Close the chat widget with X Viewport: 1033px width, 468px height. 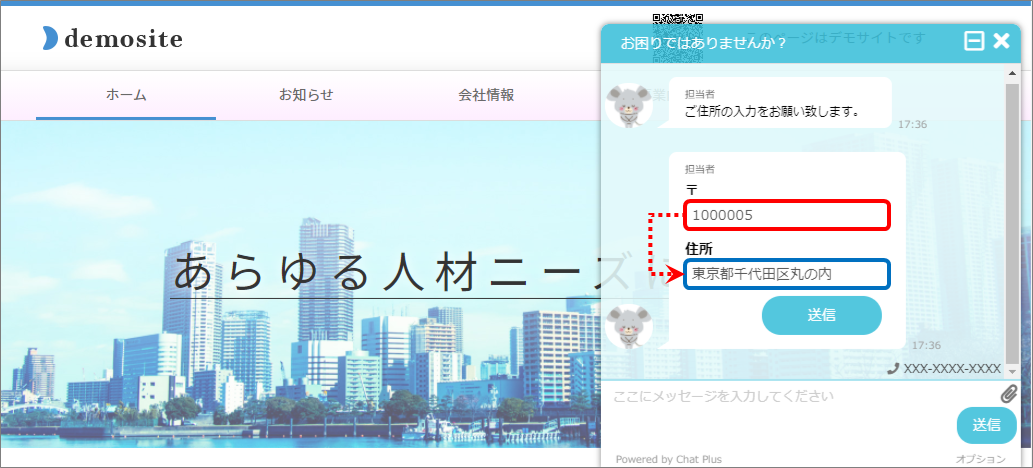[x=1001, y=42]
